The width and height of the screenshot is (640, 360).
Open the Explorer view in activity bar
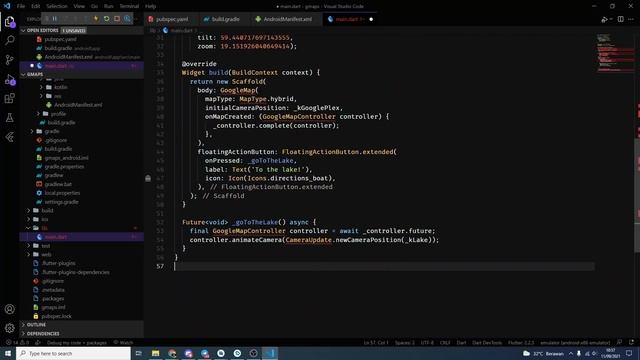[x=9, y=22]
